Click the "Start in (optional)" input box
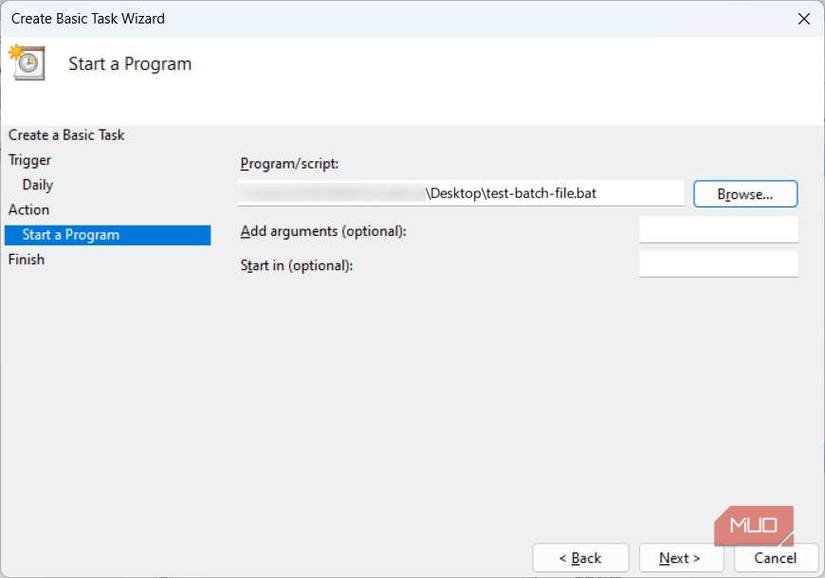Image resolution: width=825 pixels, height=578 pixels. [x=716, y=264]
